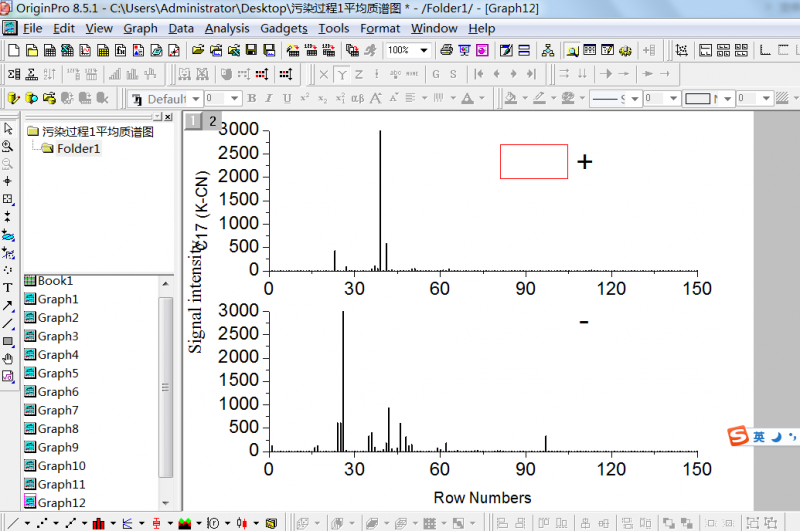Switch to layer 1 tab

(193, 121)
